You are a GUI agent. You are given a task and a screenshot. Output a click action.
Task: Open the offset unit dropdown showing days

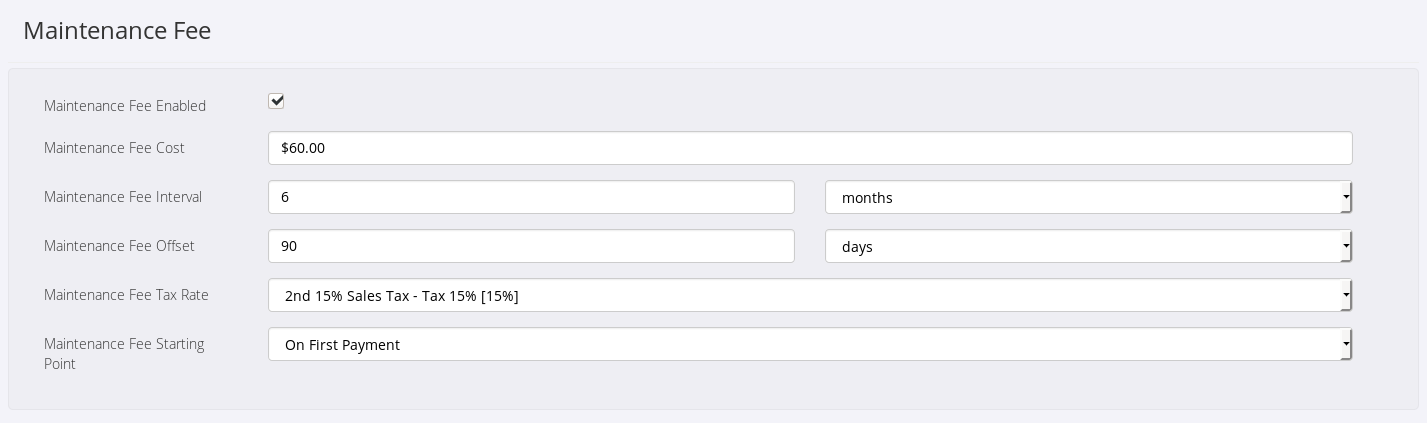pos(1080,246)
